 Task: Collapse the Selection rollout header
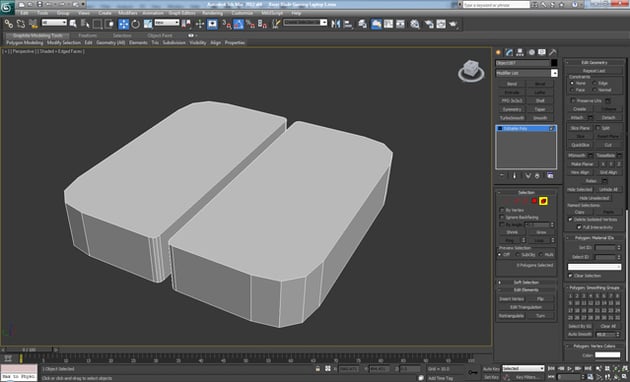point(526,192)
